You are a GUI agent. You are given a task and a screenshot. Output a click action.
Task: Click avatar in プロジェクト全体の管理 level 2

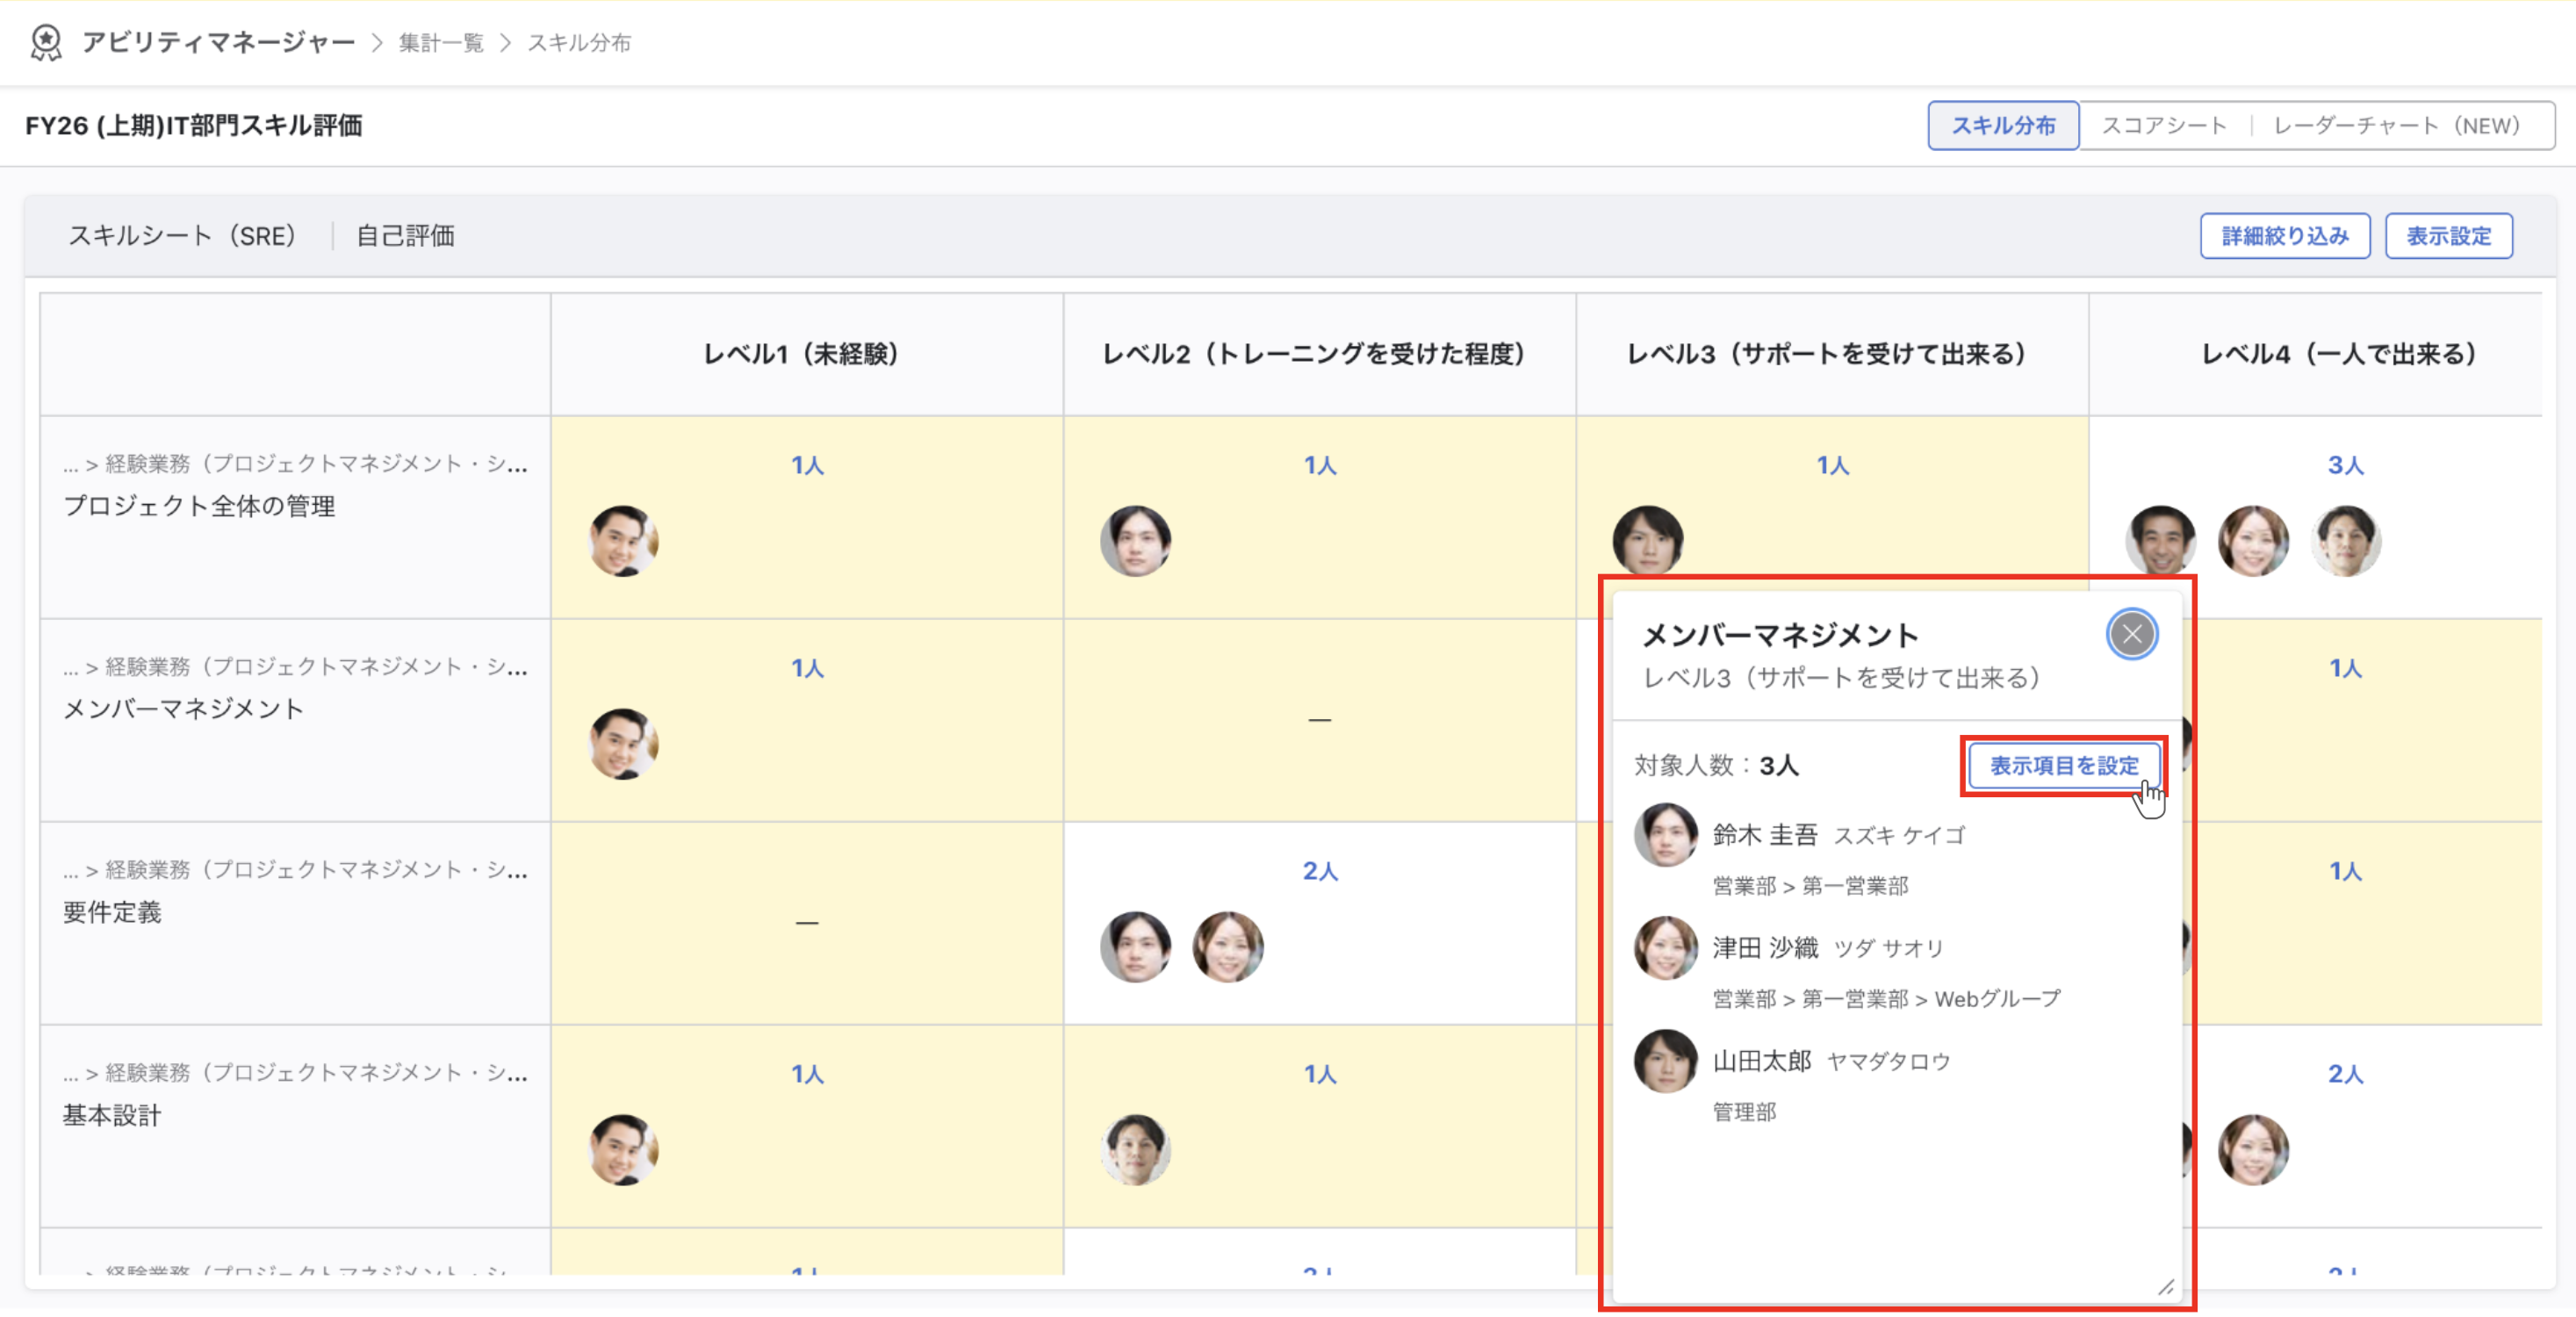click(1135, 541)
